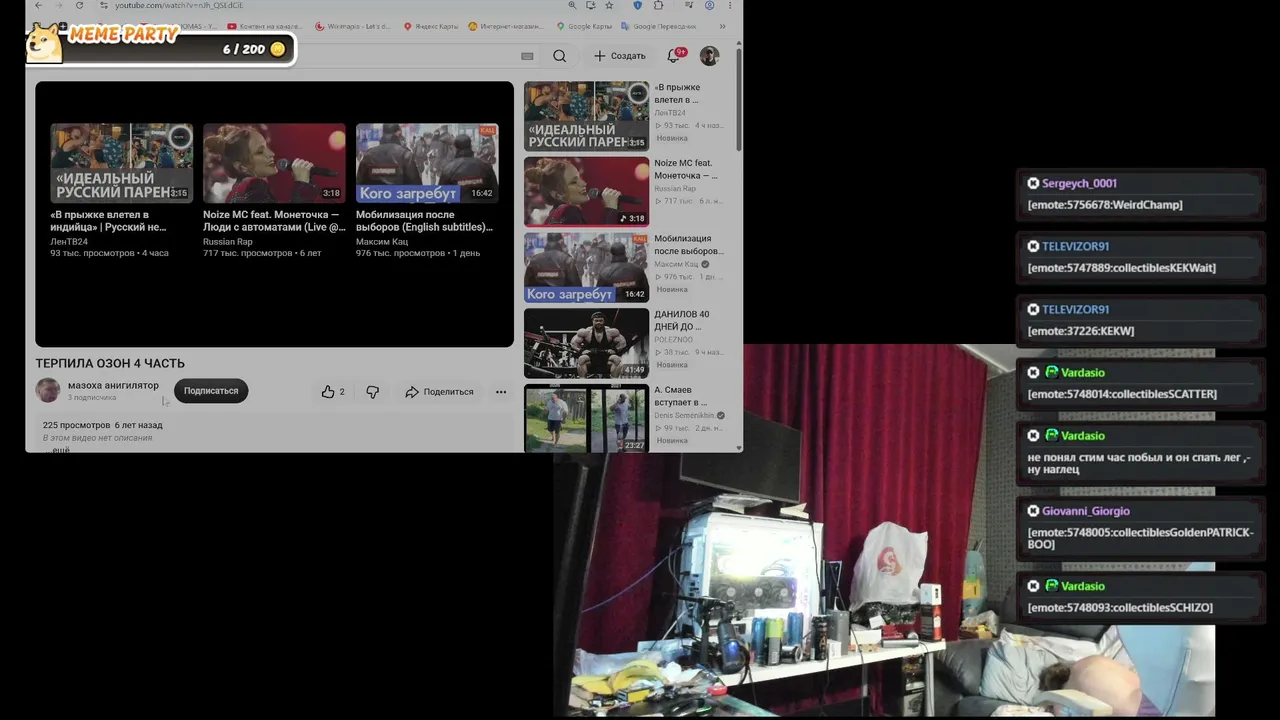This screenshot has width=1280, height=720.
Task: Click chat message collectiblesKEKWait
Action: [x=1122, y=268]
